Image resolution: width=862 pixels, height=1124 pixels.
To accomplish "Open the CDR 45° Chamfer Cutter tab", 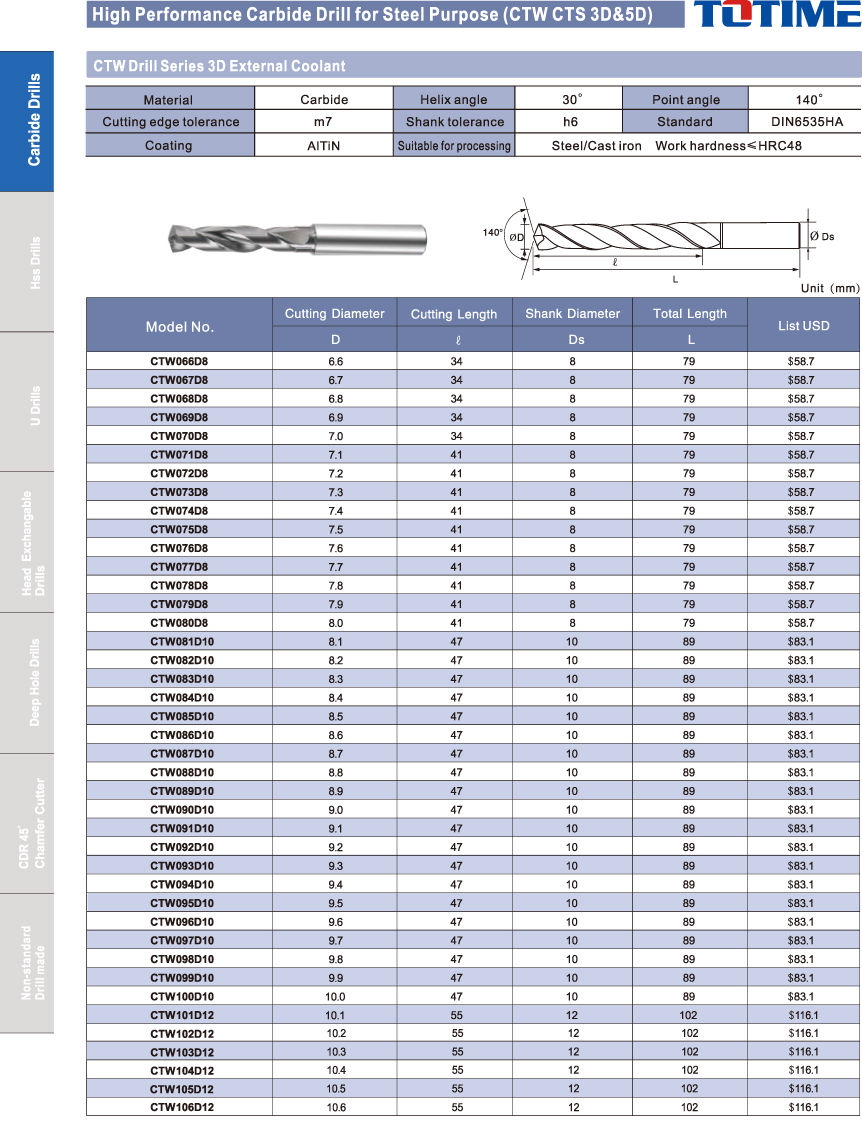I will click(27, 824).
